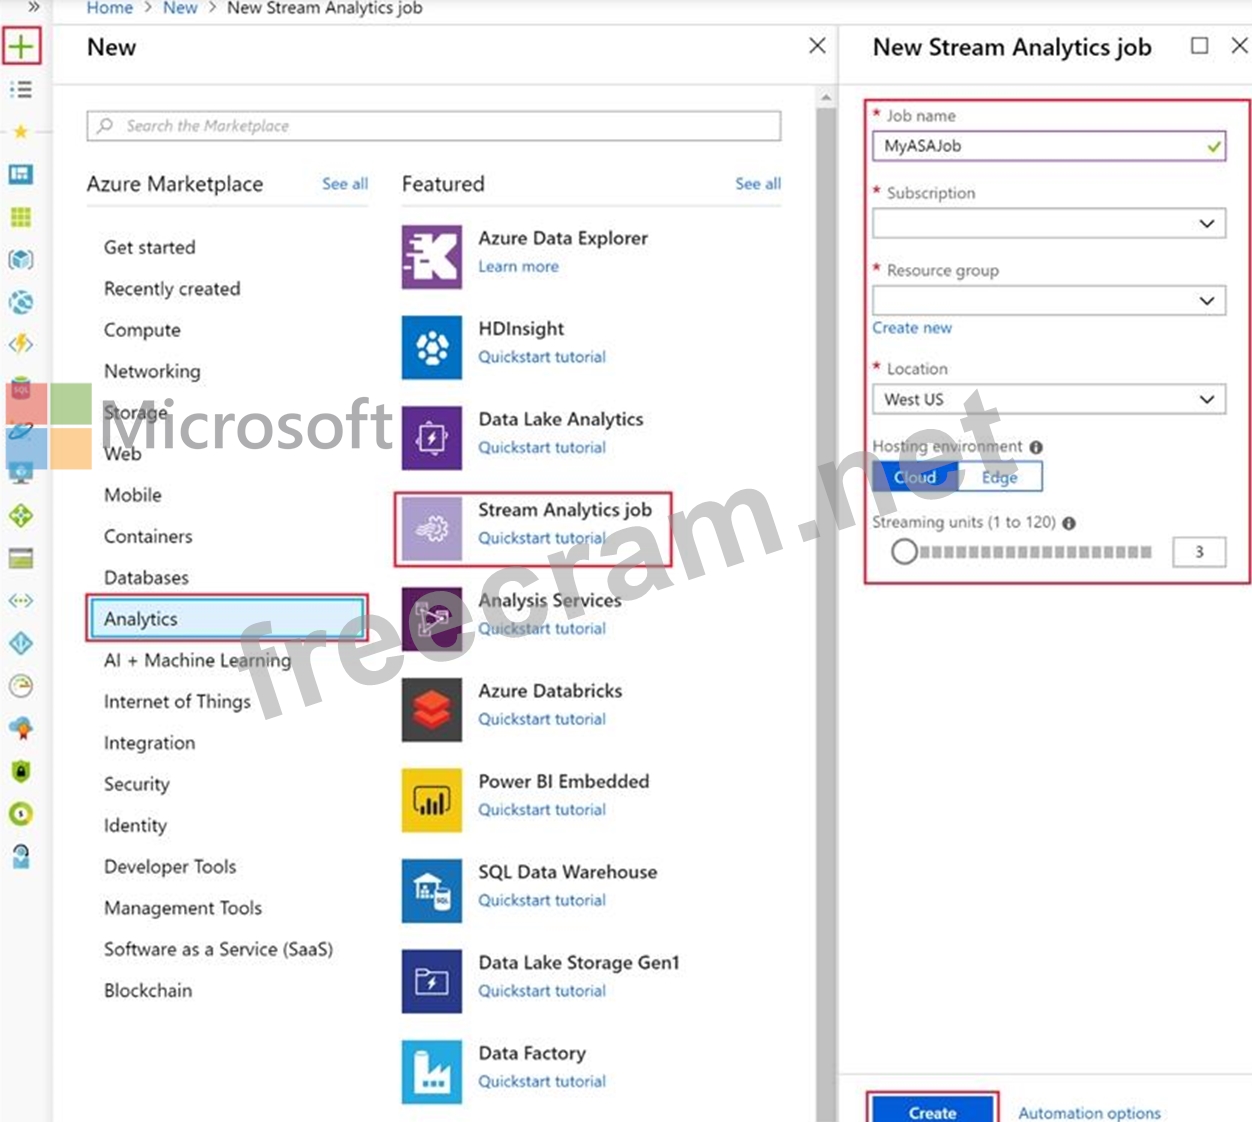Click the Data Factory tile icon
The image size is (1252, 1122).
[432, 1072]
